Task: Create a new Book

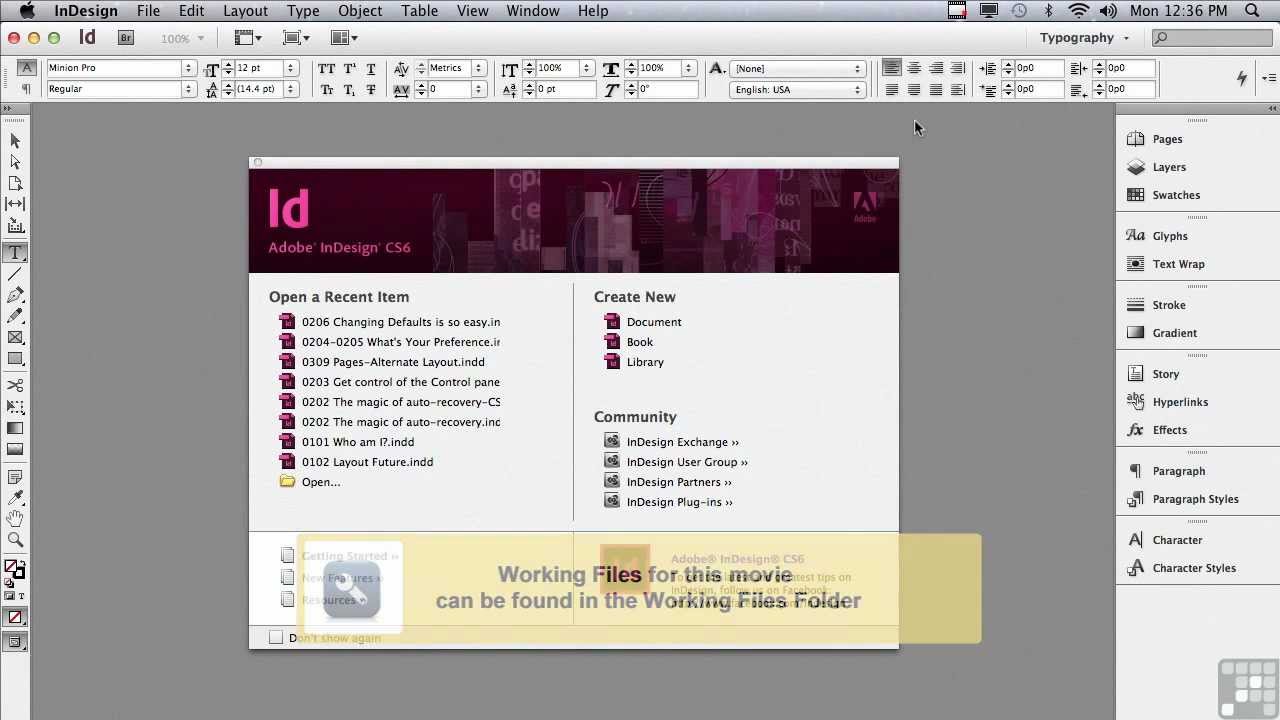Action: [x=628, y=342]
